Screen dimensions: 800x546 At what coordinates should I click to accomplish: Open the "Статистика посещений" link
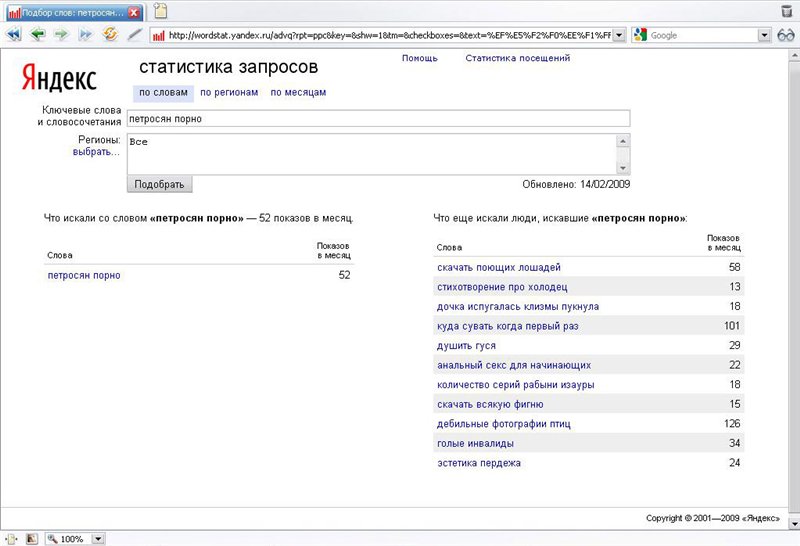pyautogui.click(x=517, y=58)
